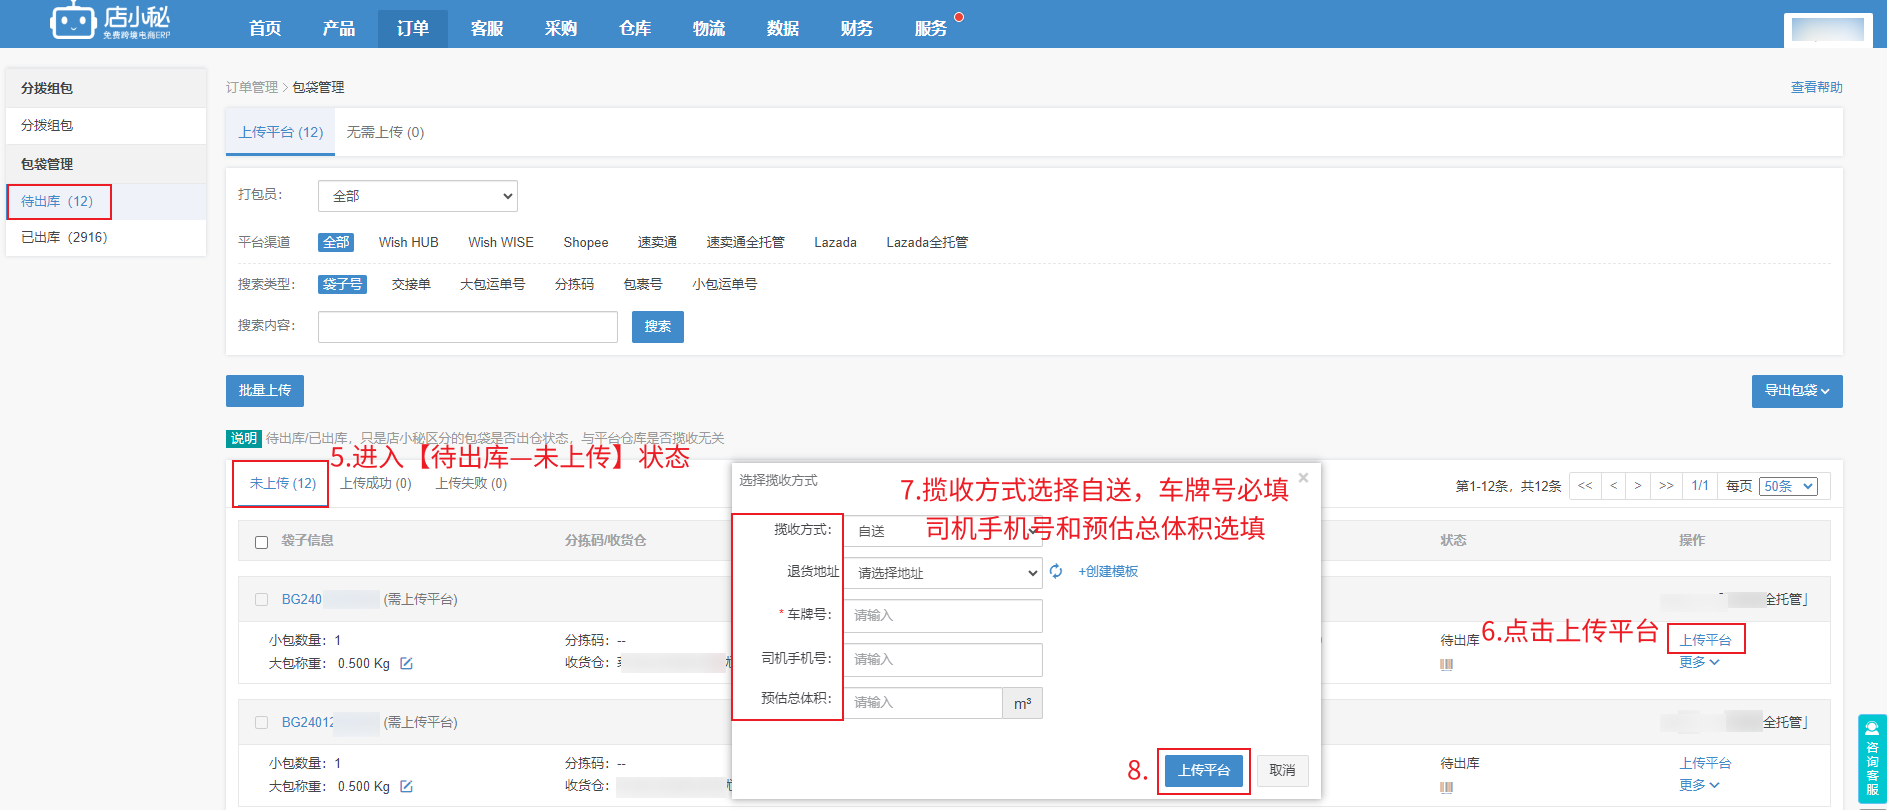Focus the 搜索内容 input field
This screenshot has width=1887, height=810.
pyautogui.click(x=468, y=327)
